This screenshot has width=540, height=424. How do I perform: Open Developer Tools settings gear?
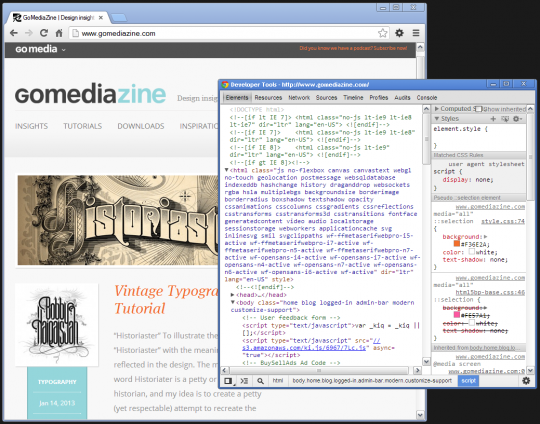526,381
